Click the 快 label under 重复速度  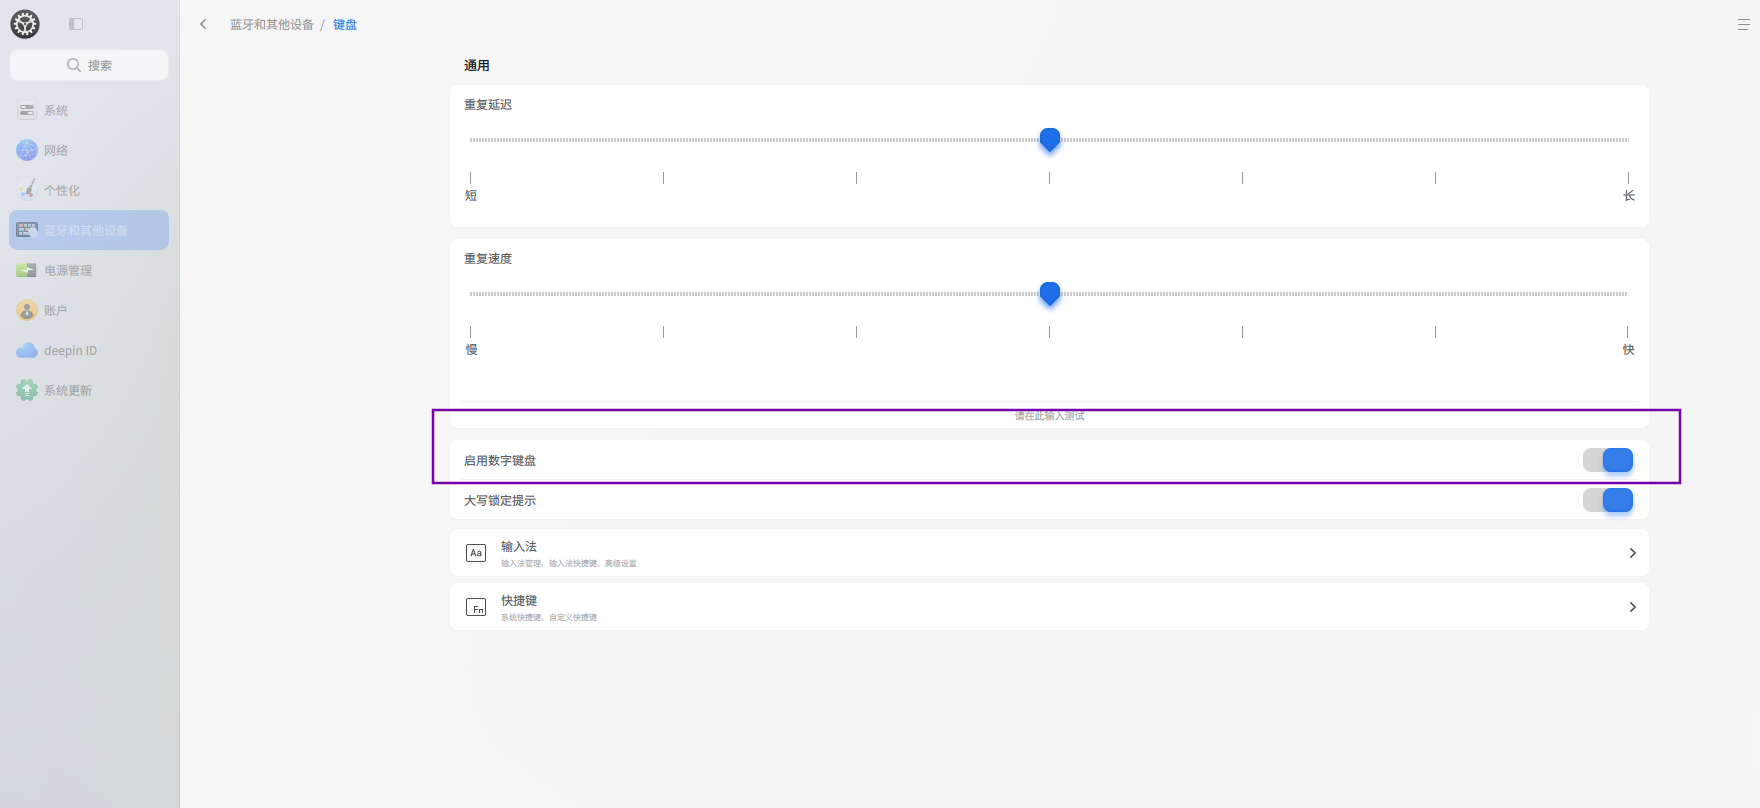pos(1629,350)
